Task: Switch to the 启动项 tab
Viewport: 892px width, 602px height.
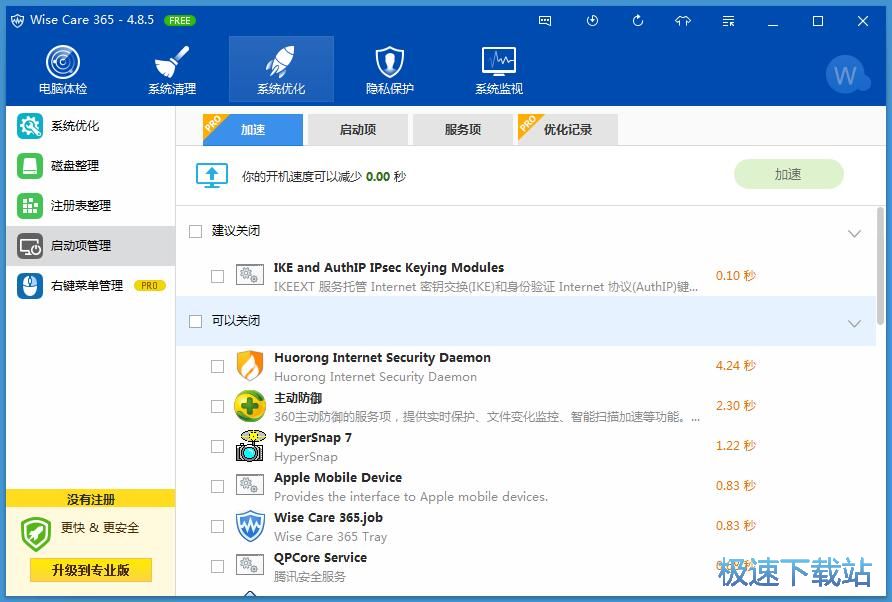Action: click(358, 129)
